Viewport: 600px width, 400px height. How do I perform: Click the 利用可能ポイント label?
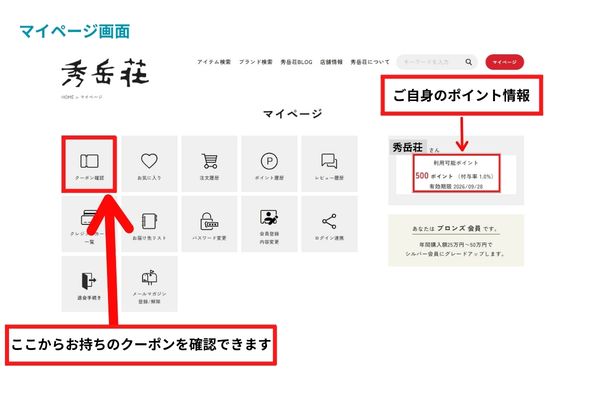(x=456, y=163)
